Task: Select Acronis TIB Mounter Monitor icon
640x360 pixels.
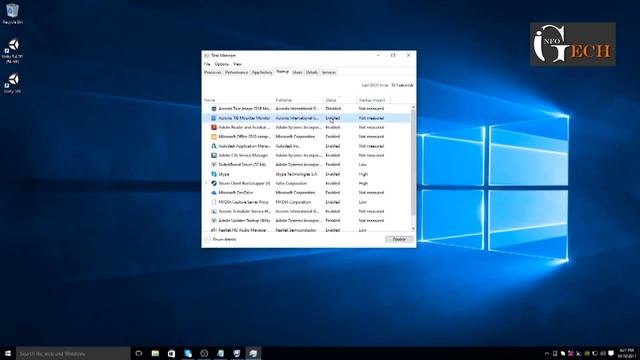Action: (x=213, y=118)
